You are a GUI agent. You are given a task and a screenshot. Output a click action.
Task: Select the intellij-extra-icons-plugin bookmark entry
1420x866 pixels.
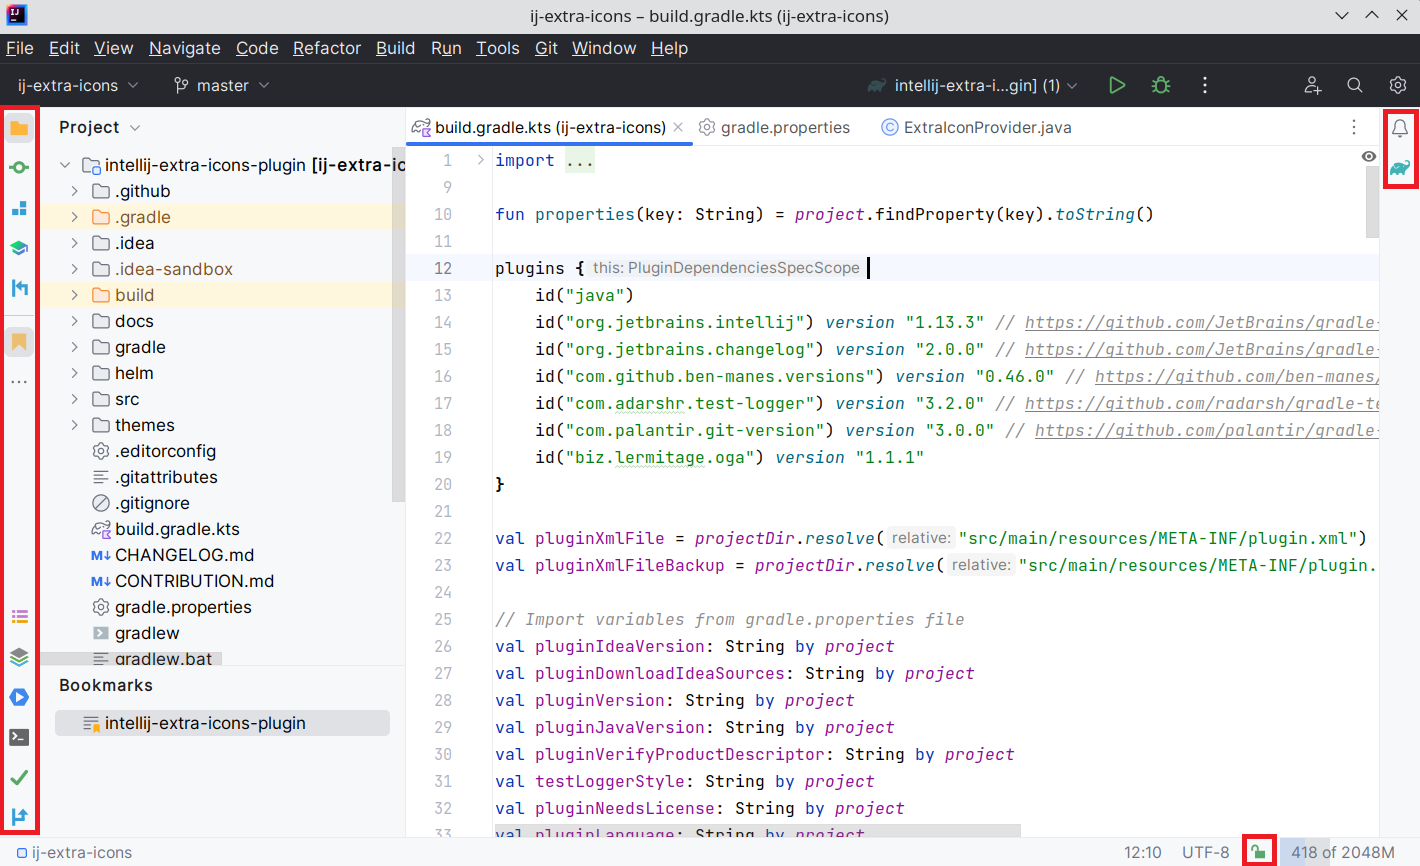click(x=222, y=723)
